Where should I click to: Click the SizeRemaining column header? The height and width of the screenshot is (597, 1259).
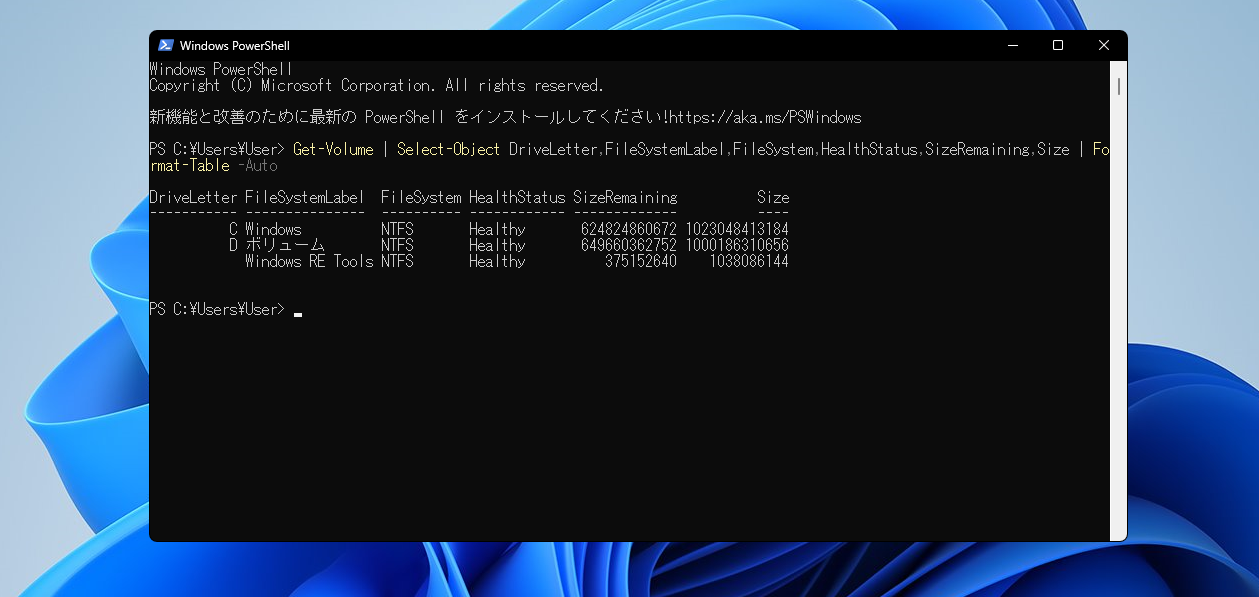625,197
